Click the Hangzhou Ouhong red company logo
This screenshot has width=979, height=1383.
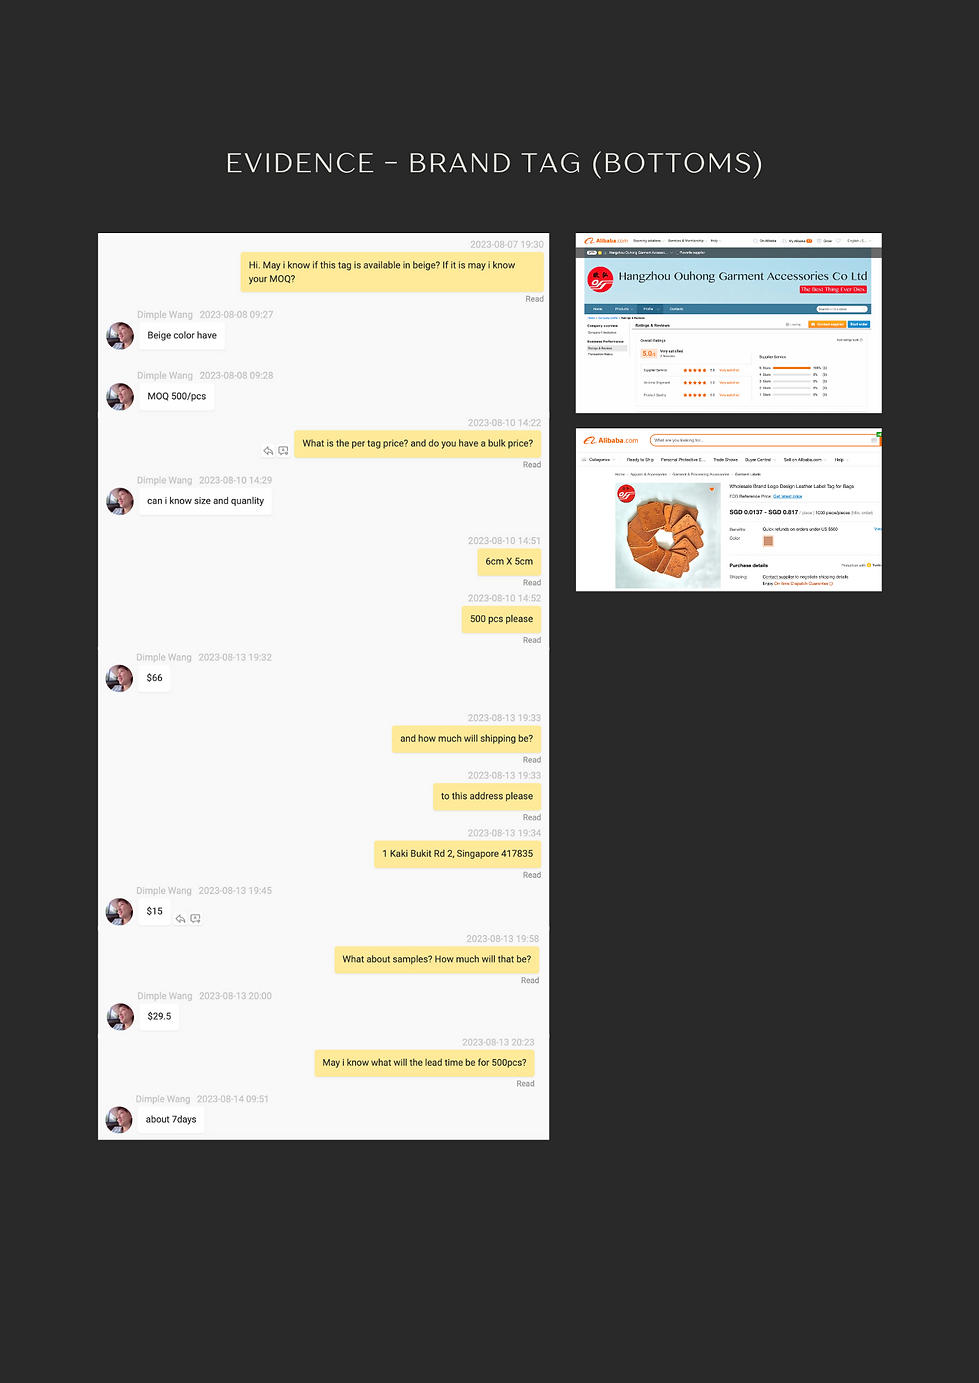[x=600, y=279]
